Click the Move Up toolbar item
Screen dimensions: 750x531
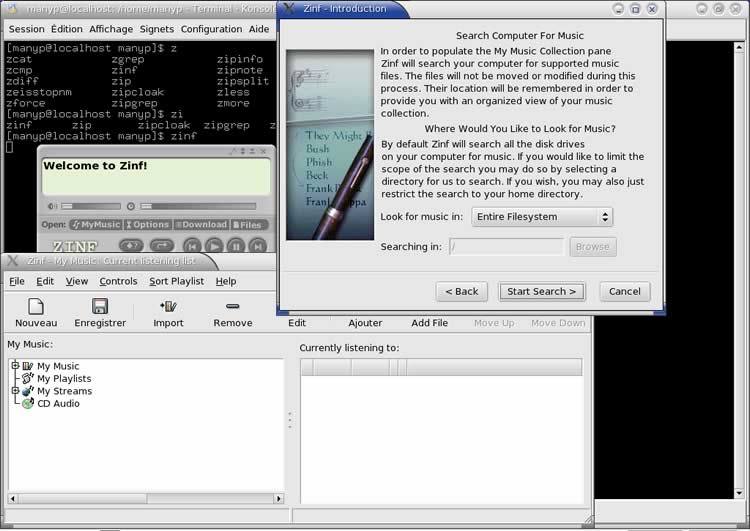(494, 323)
